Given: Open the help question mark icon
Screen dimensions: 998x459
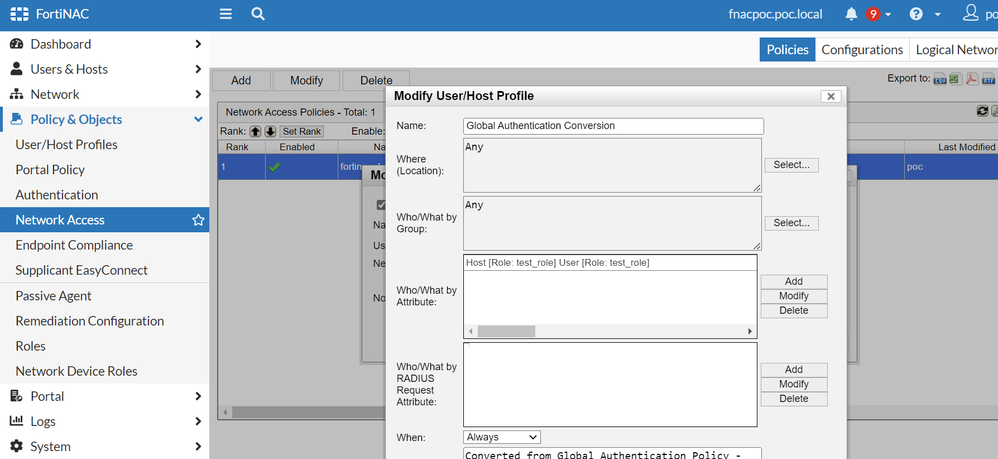Looking at the screenshot, I should [x=917, y=14].
